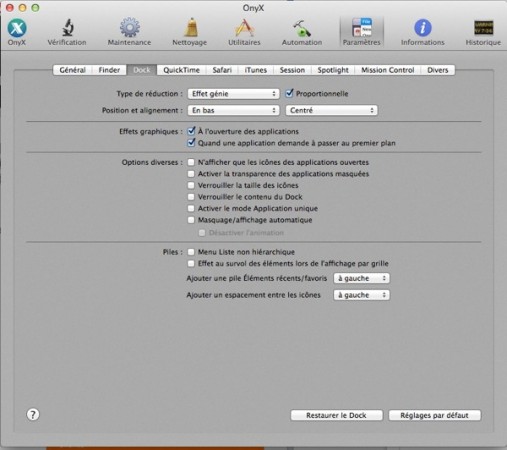Screen dimensions: 507x450
Task: Uncheck Quand une application demande premier plan
Action: point(191,143)
